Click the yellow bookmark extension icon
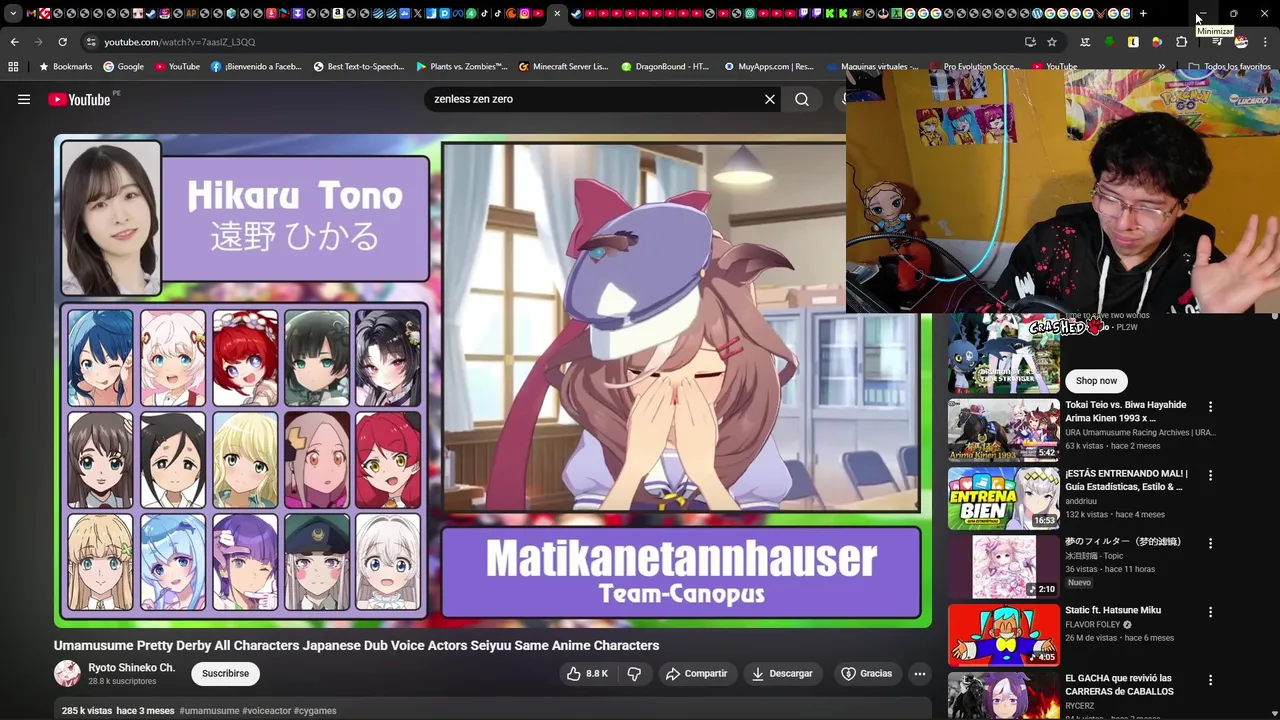 point(1133,42)
